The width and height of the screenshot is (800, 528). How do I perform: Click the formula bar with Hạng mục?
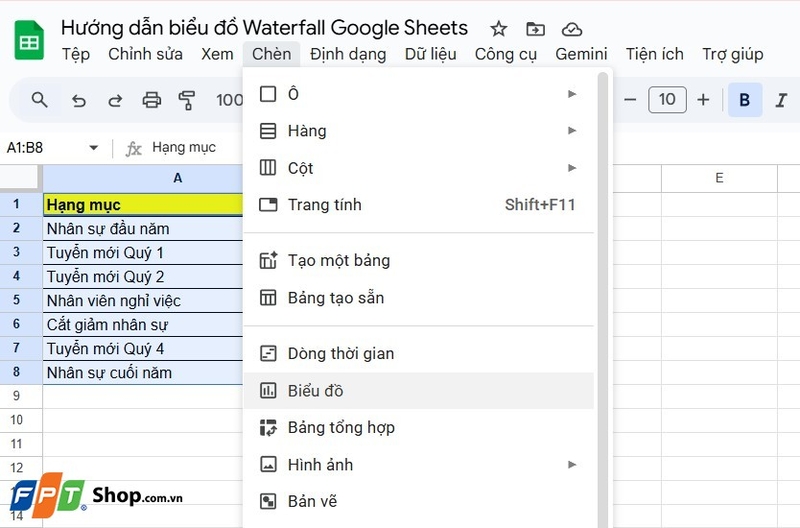click(184, 148)
